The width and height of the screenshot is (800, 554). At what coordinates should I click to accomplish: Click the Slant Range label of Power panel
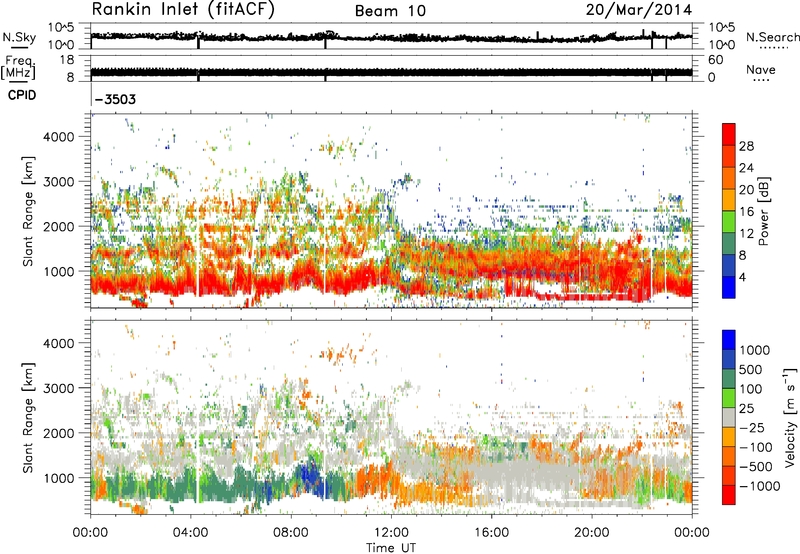[28, 211]
